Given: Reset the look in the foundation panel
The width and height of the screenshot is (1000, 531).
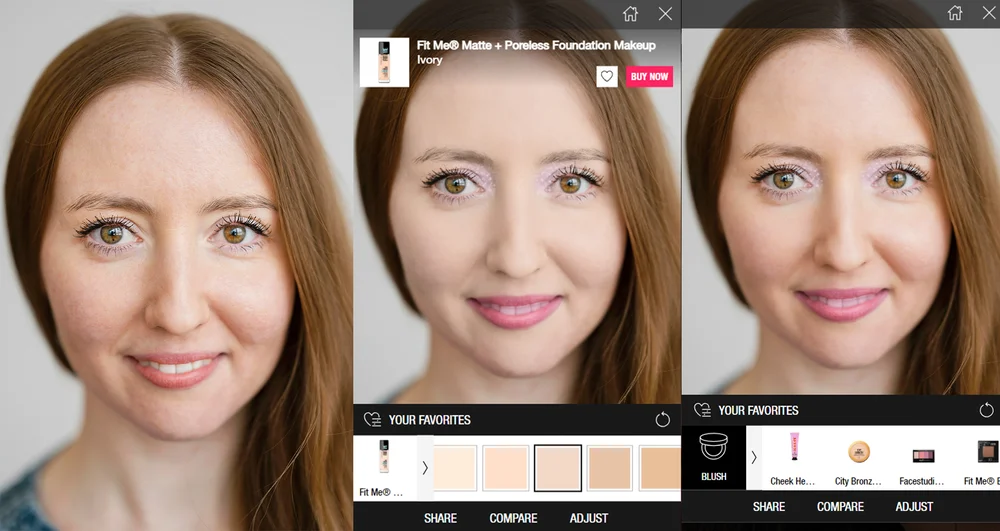Looking at the screenshot, I should [663, 419].
